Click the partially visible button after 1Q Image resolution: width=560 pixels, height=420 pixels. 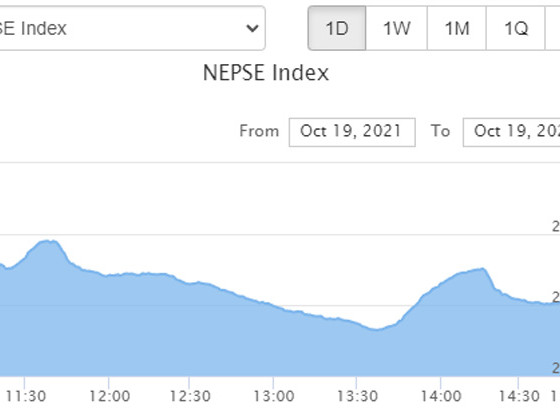[x=552, y=28]
